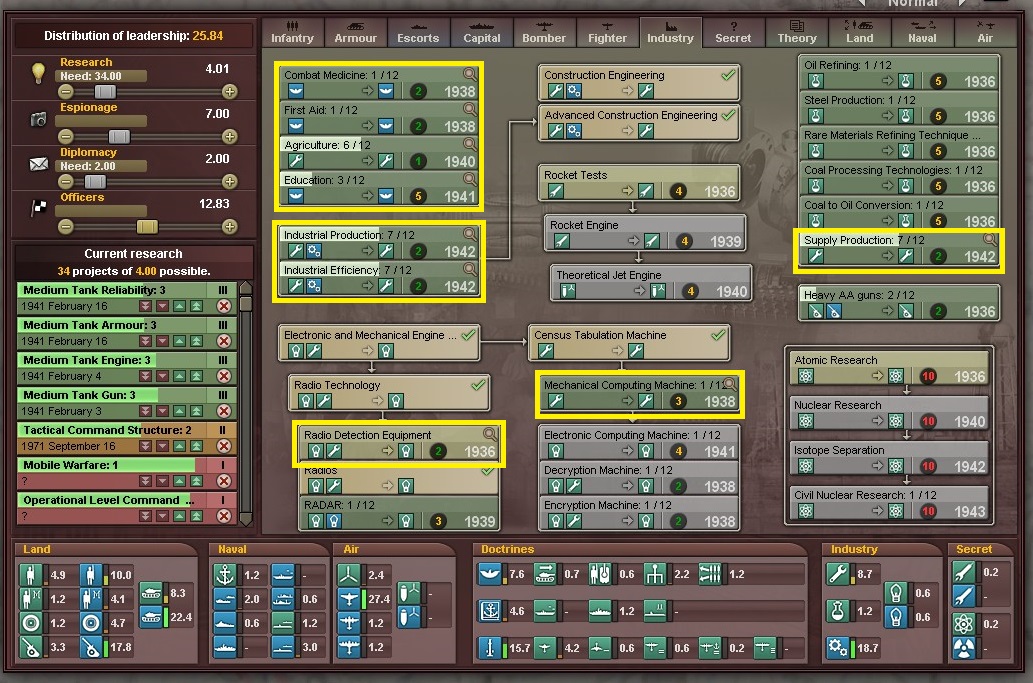Open magnifier details for Supply Production
Screen dimensions: 1033x683
(990, 239)
